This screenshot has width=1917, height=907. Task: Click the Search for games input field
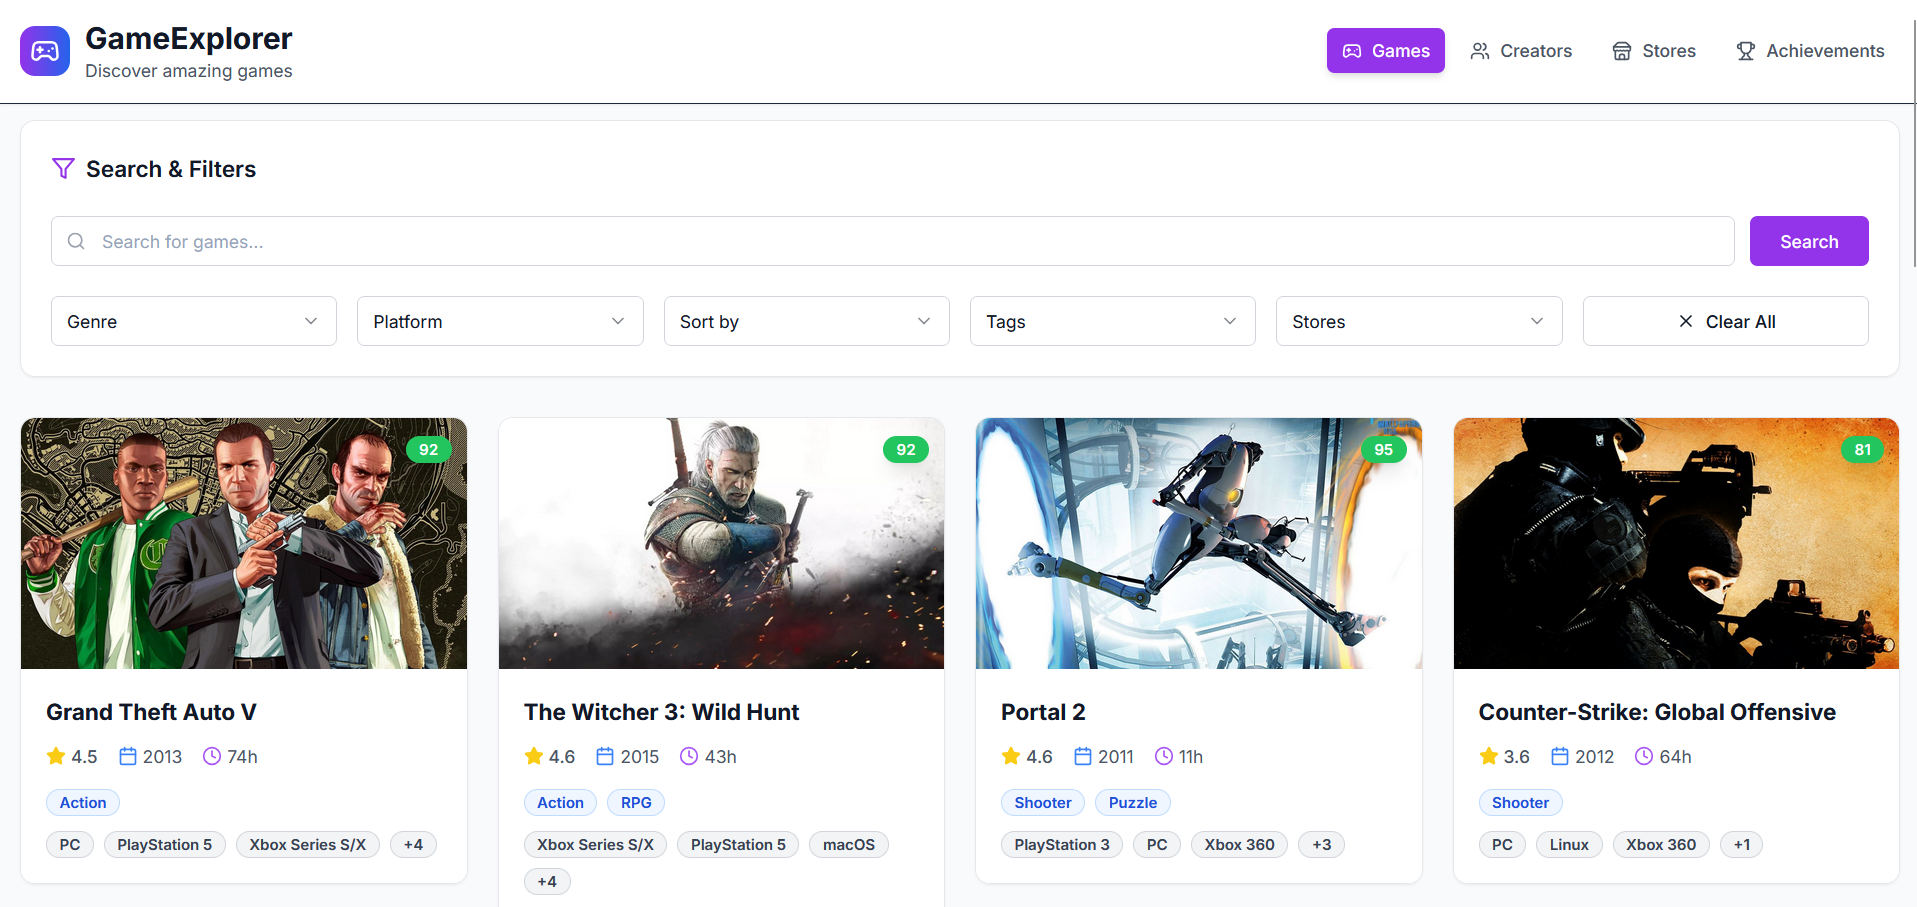coord(893,241)
